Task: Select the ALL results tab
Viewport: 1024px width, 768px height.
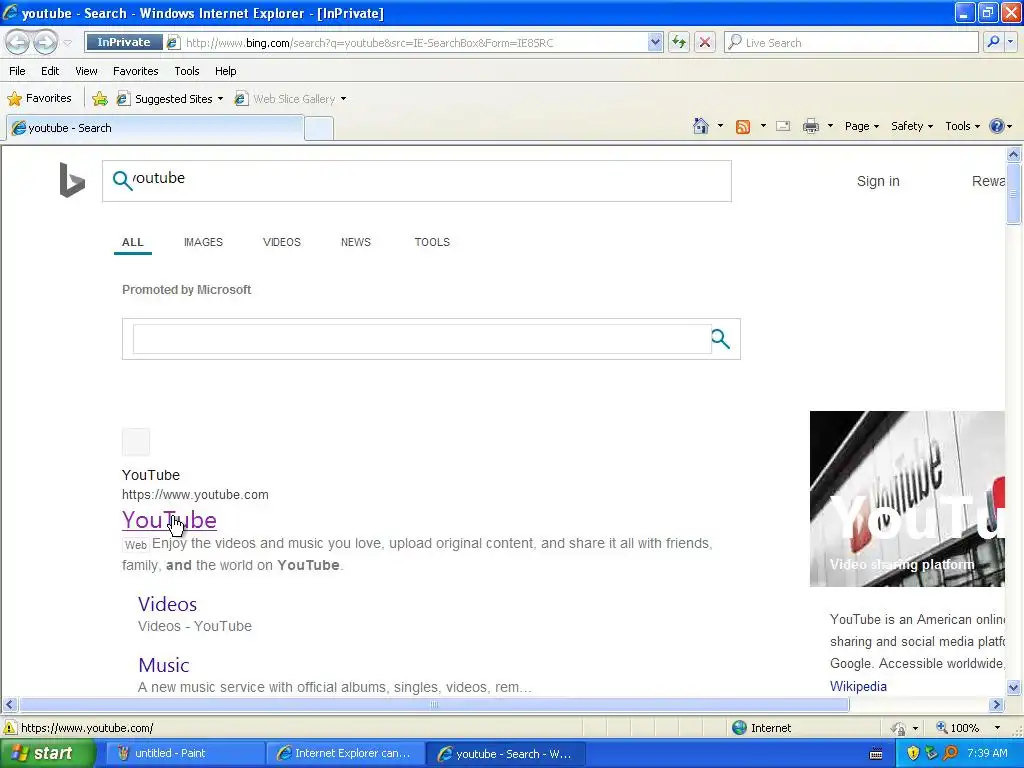Action: pos(133,242)
